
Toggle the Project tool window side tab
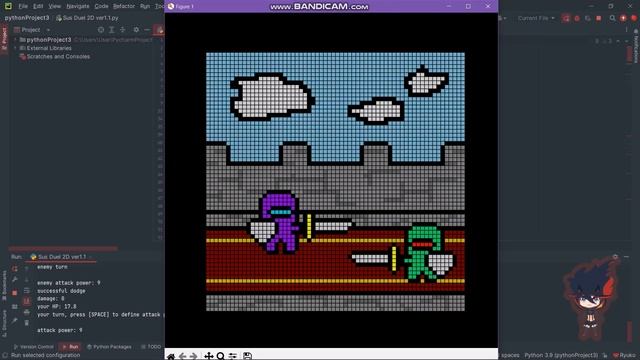point(4,38)
